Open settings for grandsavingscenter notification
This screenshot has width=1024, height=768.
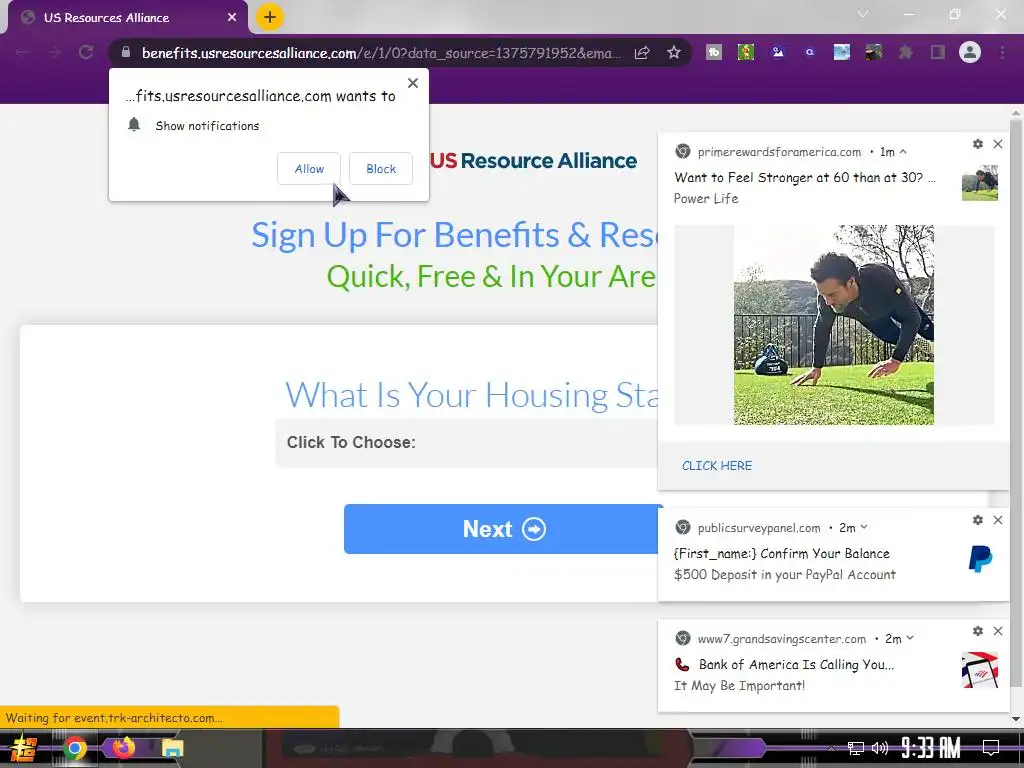[978, 631]
